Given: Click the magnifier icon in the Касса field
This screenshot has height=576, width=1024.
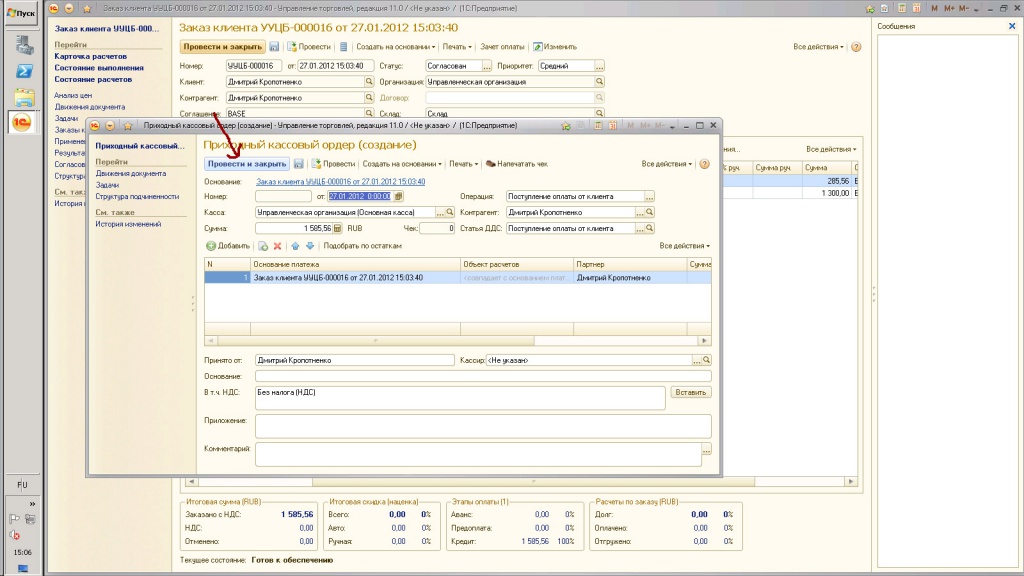Looking at the screenshot, I should click(x=449, y=212).
